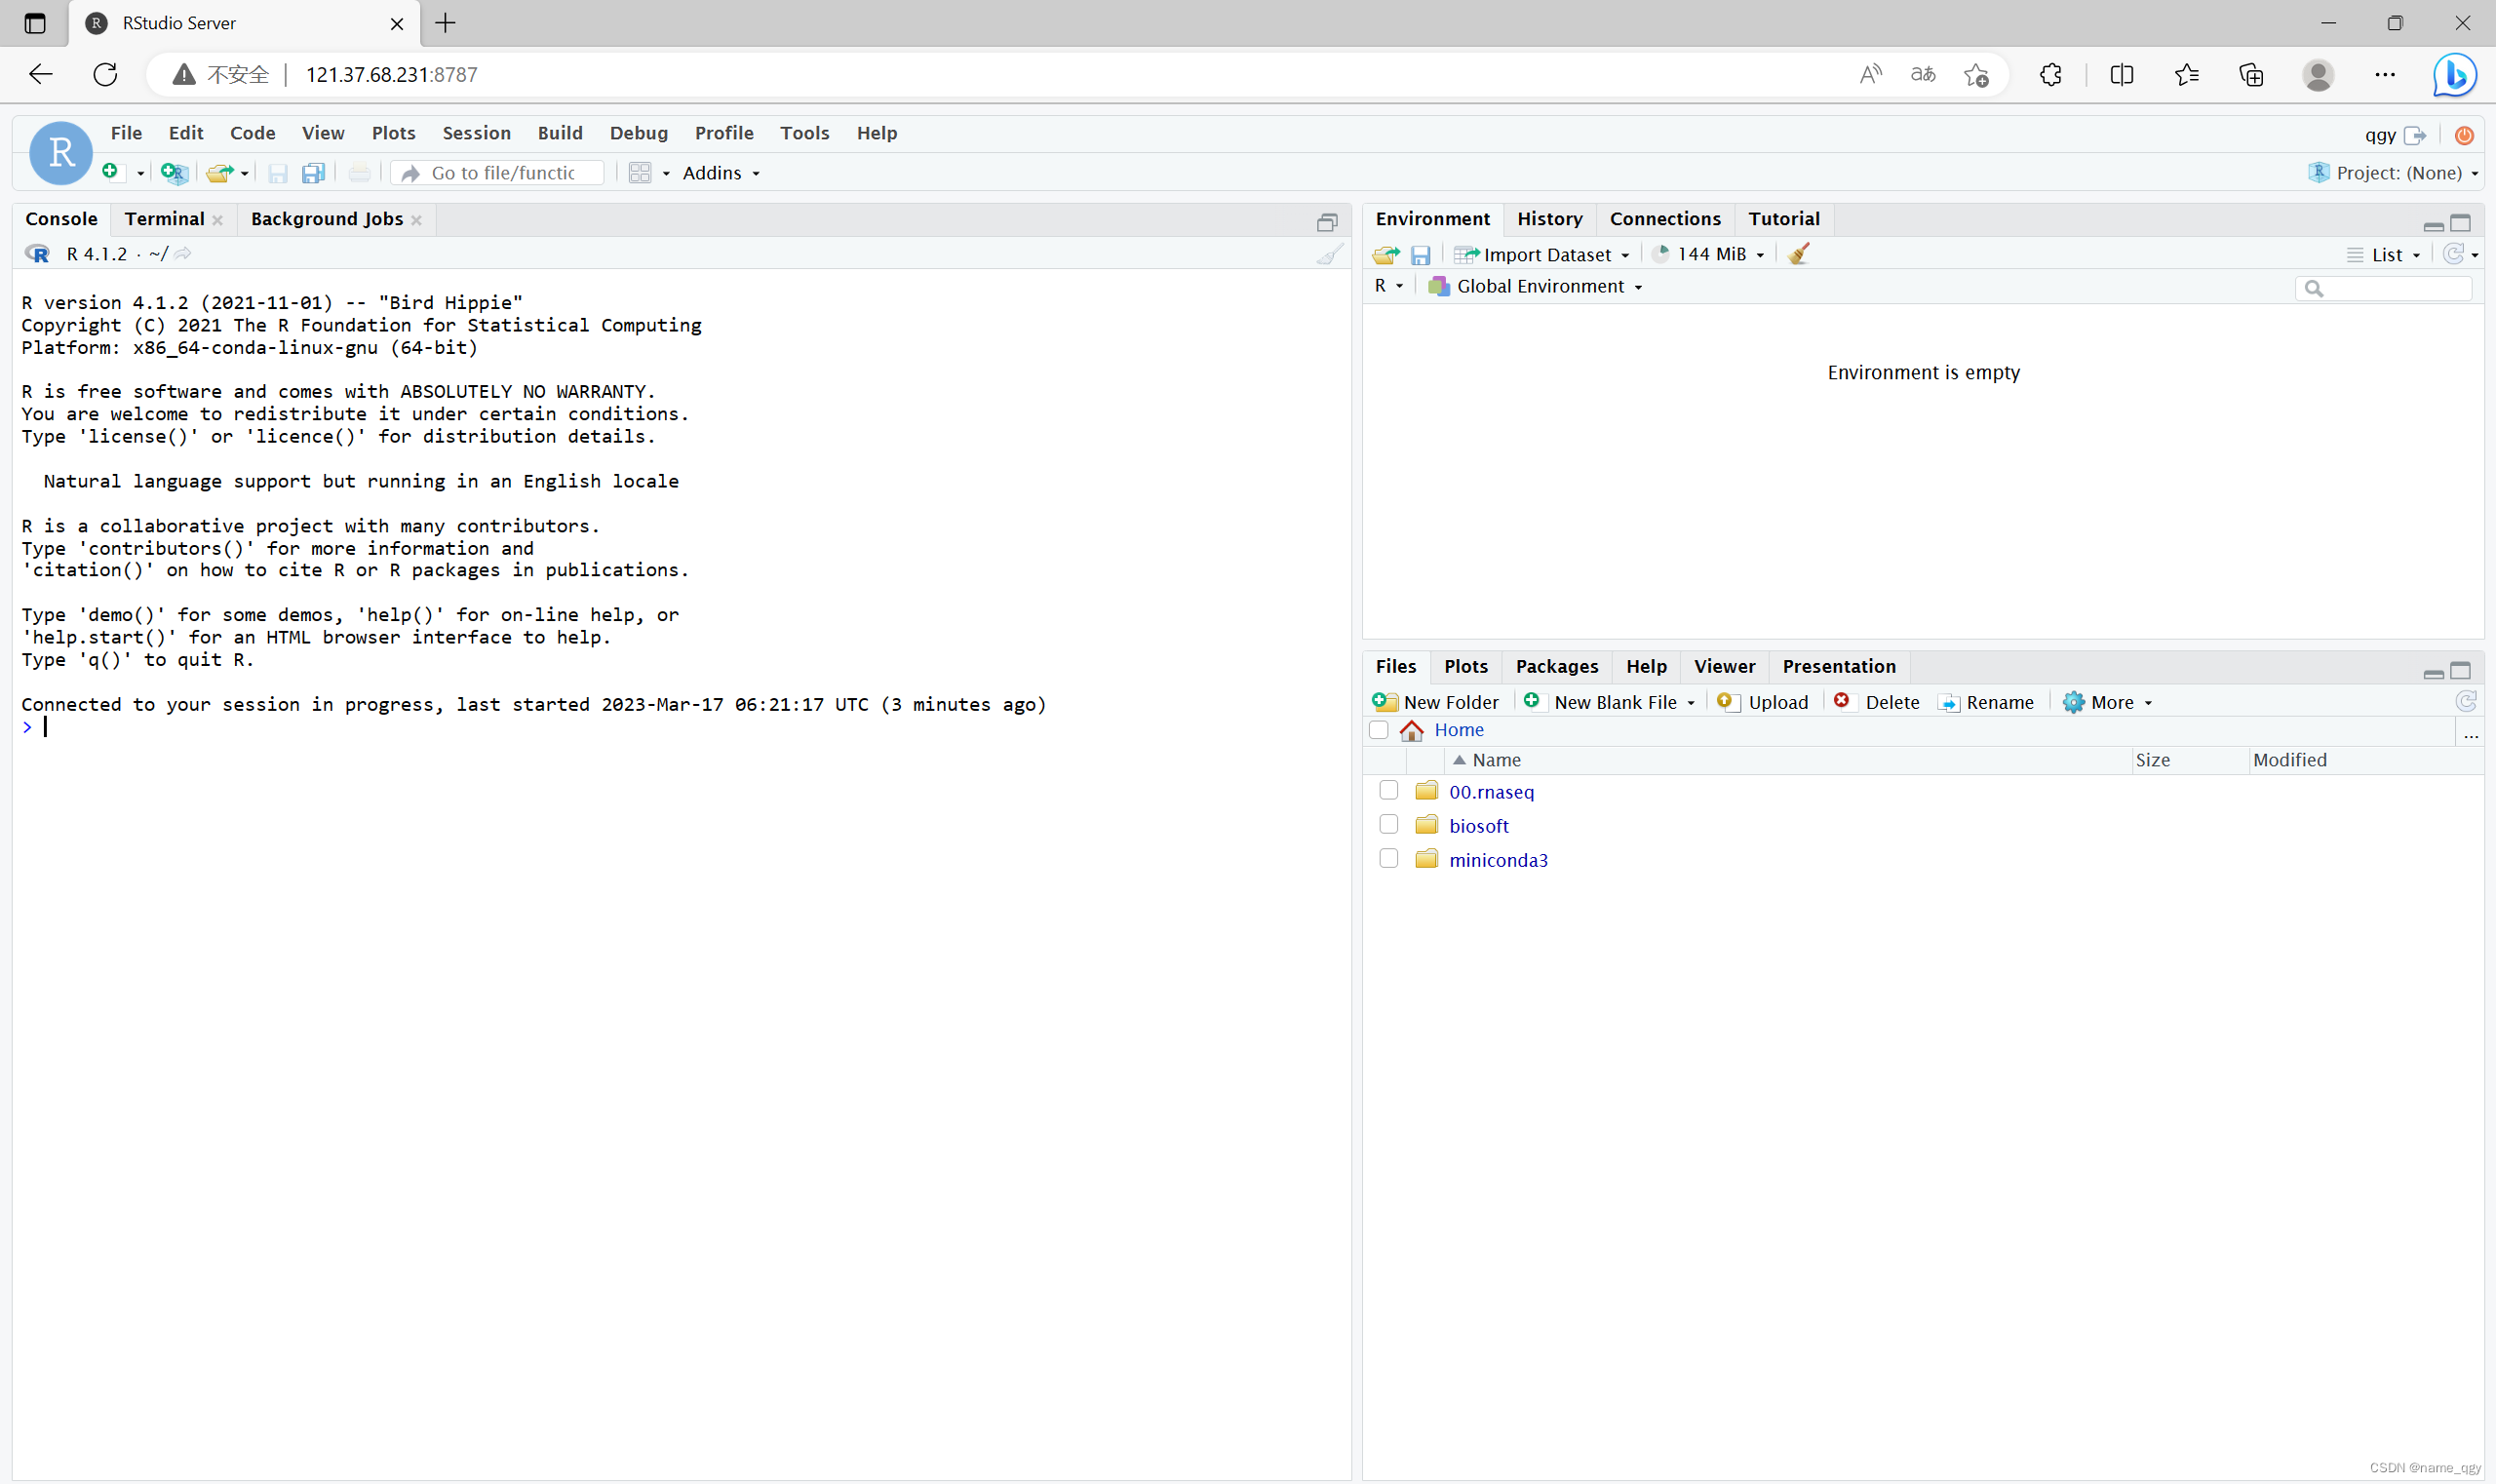
Task: Refresh the Files pane listing
Action: pyautogui.click(x=2466, y=701)
